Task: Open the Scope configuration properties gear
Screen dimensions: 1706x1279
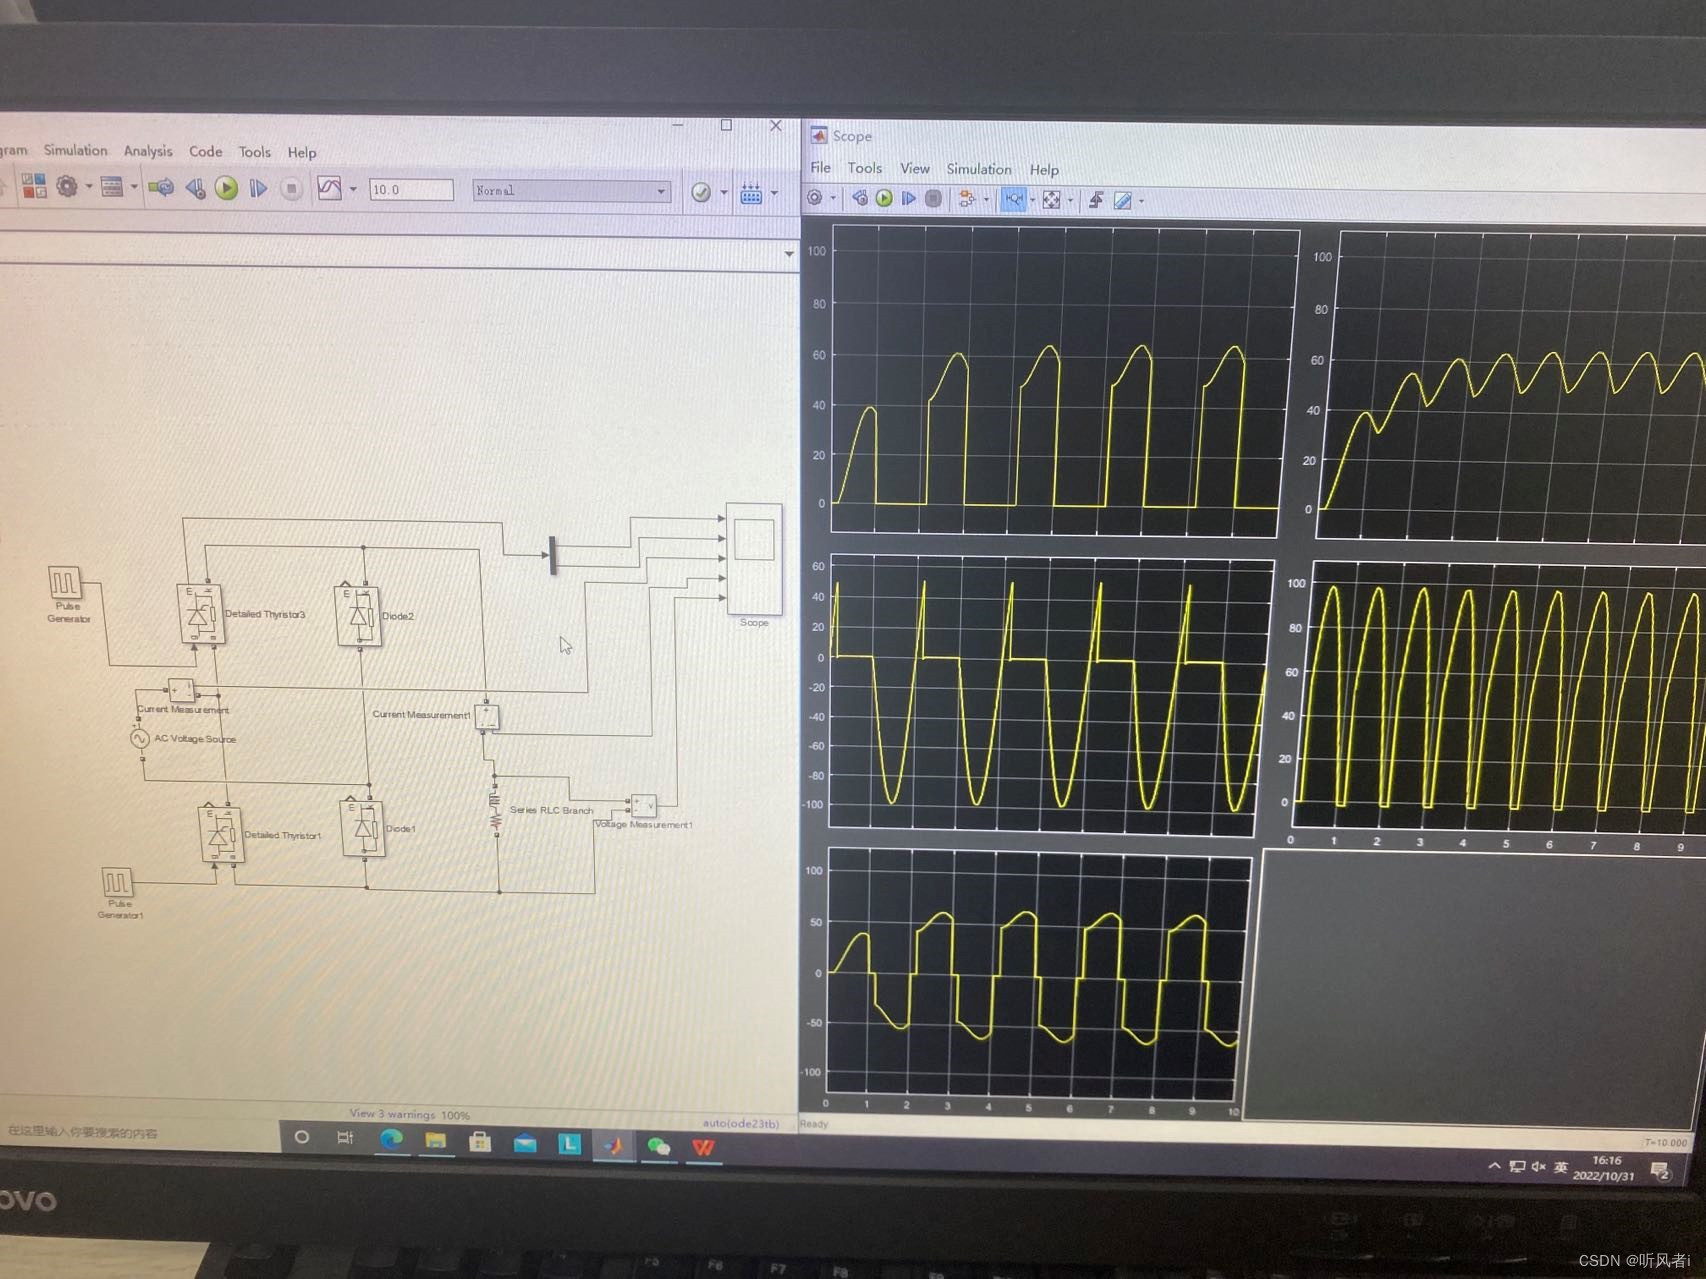Action: tap(815, 199)
